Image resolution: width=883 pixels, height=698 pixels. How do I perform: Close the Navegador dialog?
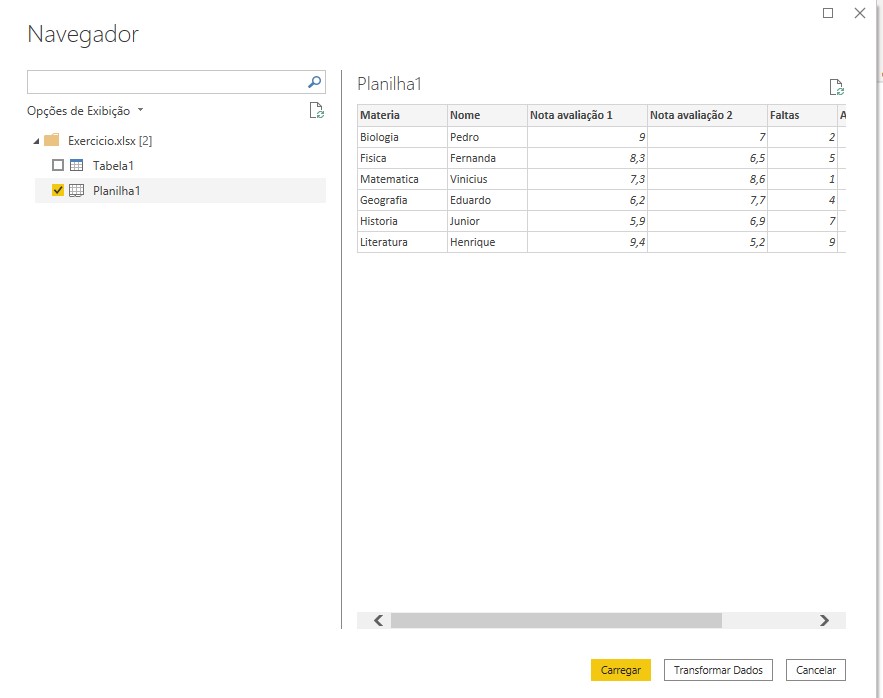click(859, 13)
